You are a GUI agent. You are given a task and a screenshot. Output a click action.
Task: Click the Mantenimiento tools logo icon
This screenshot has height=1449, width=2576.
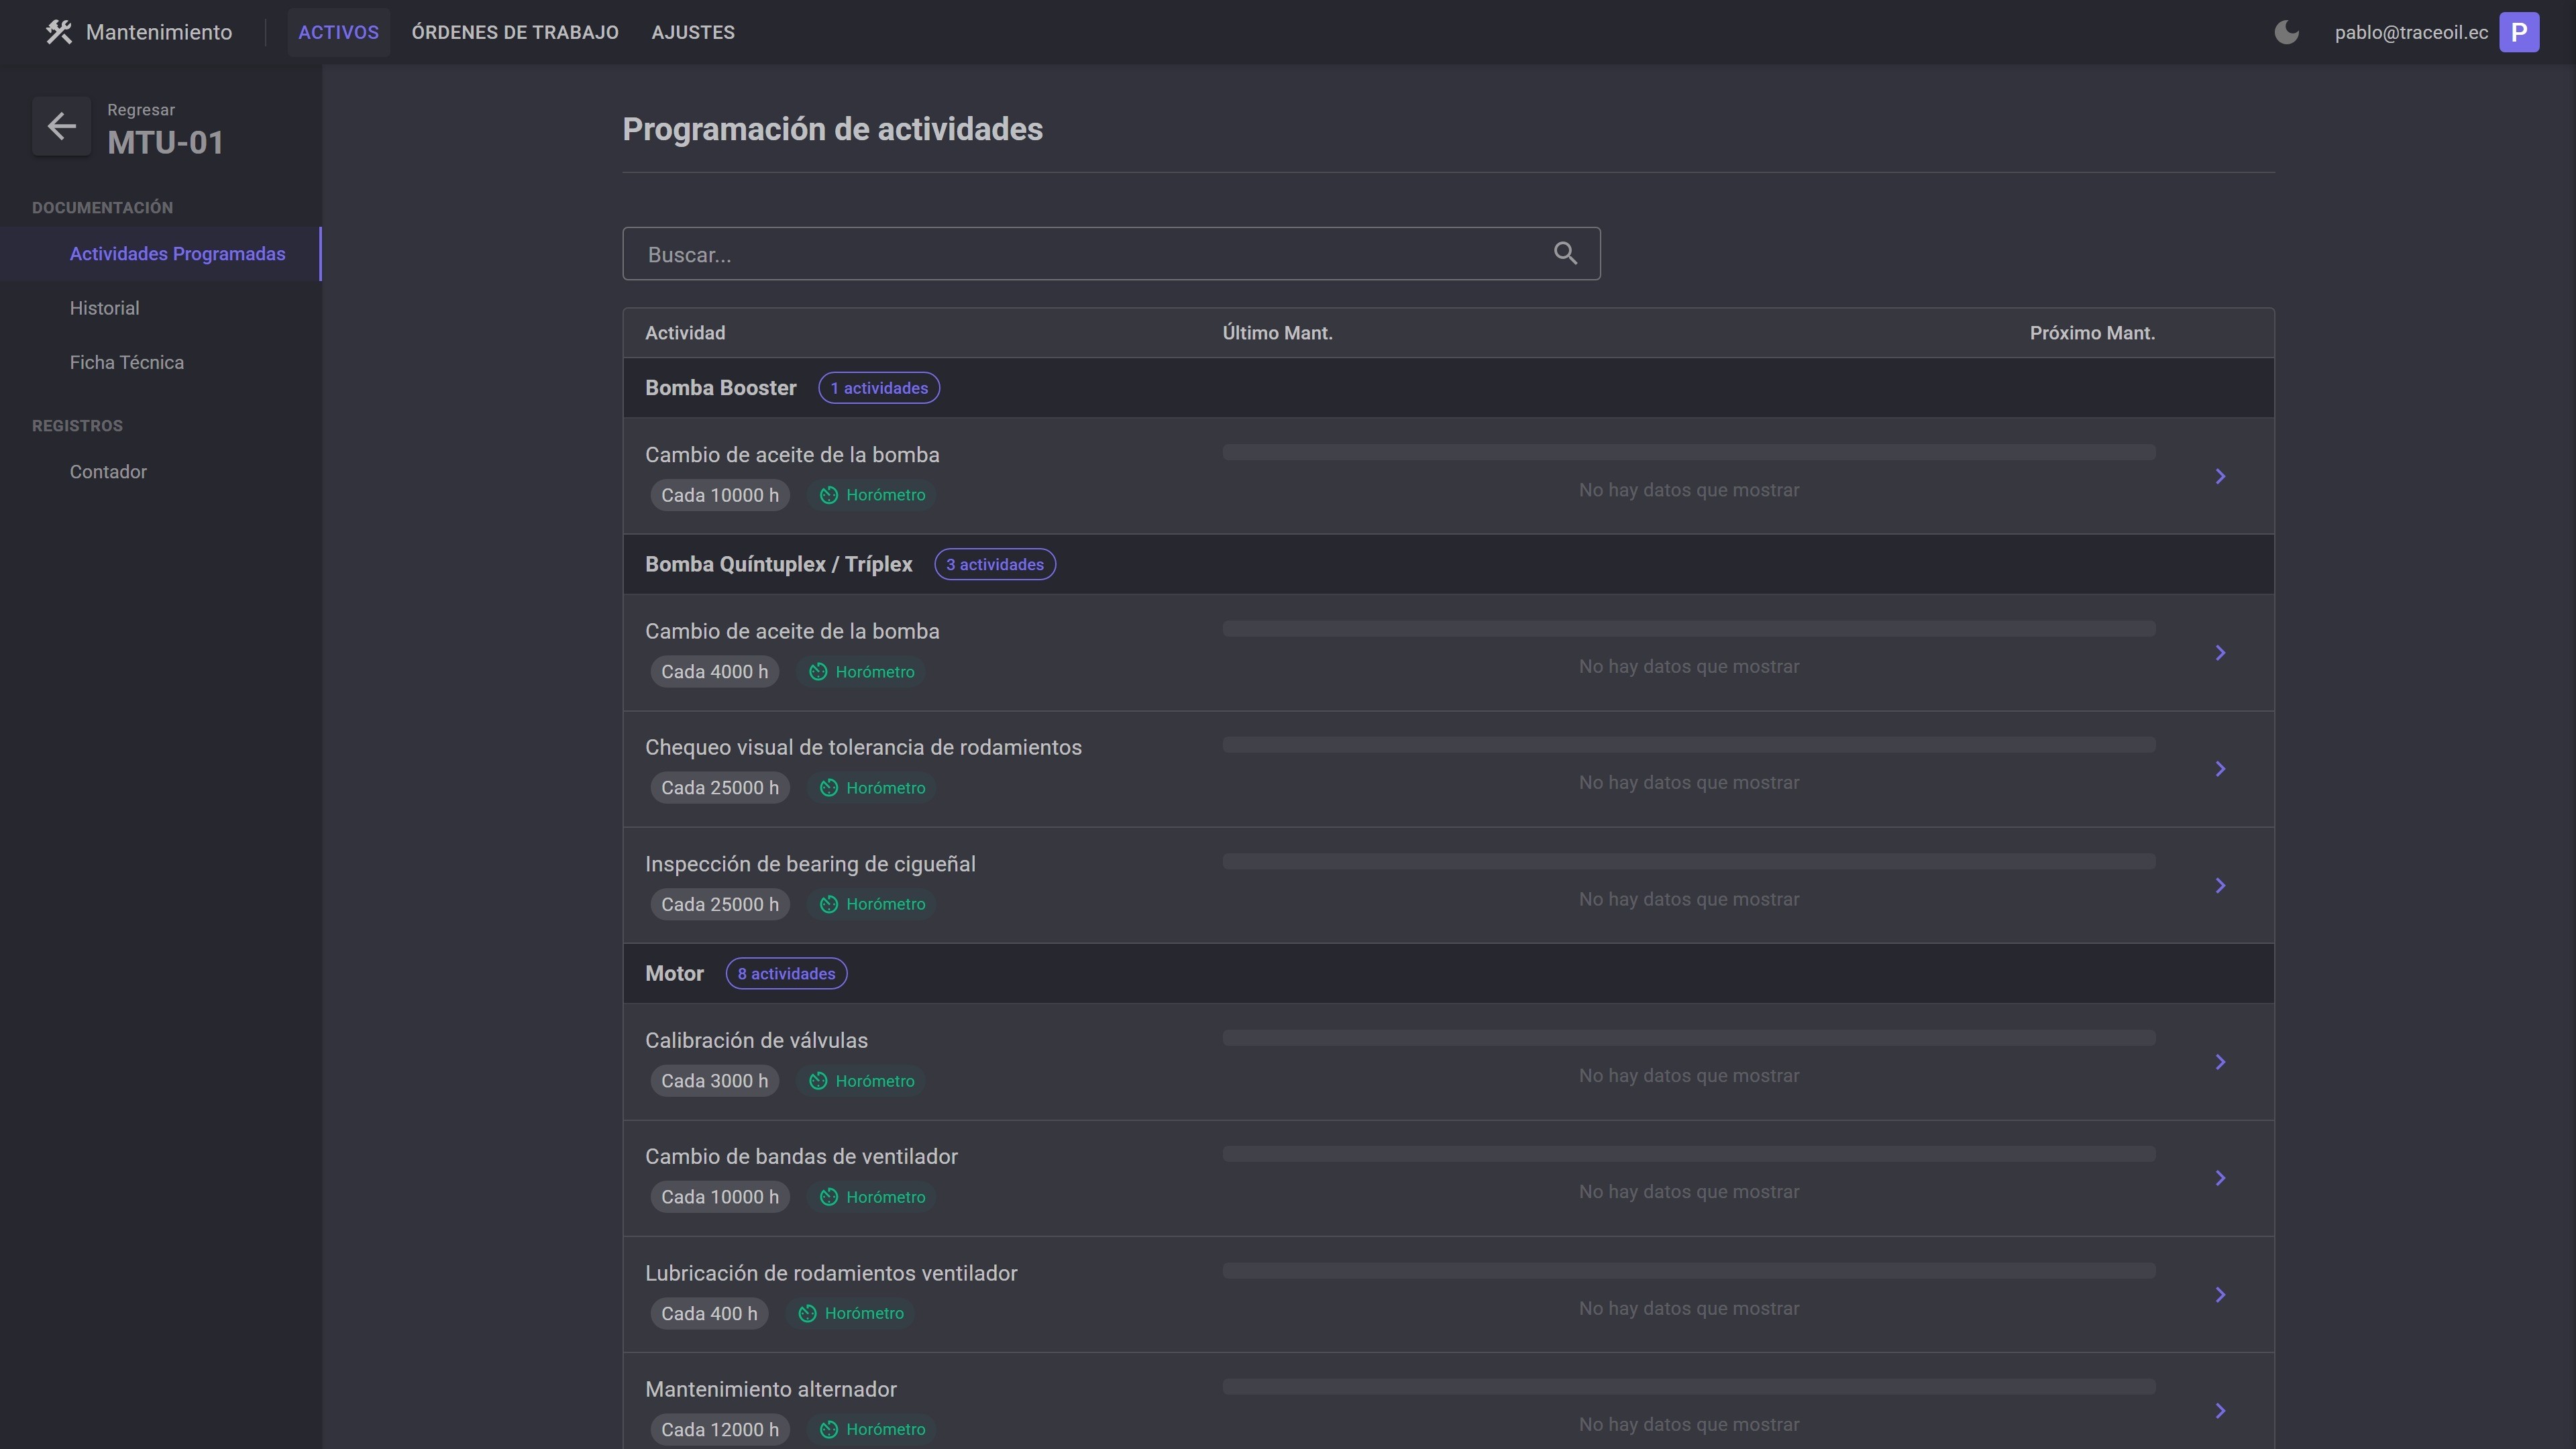59,32
